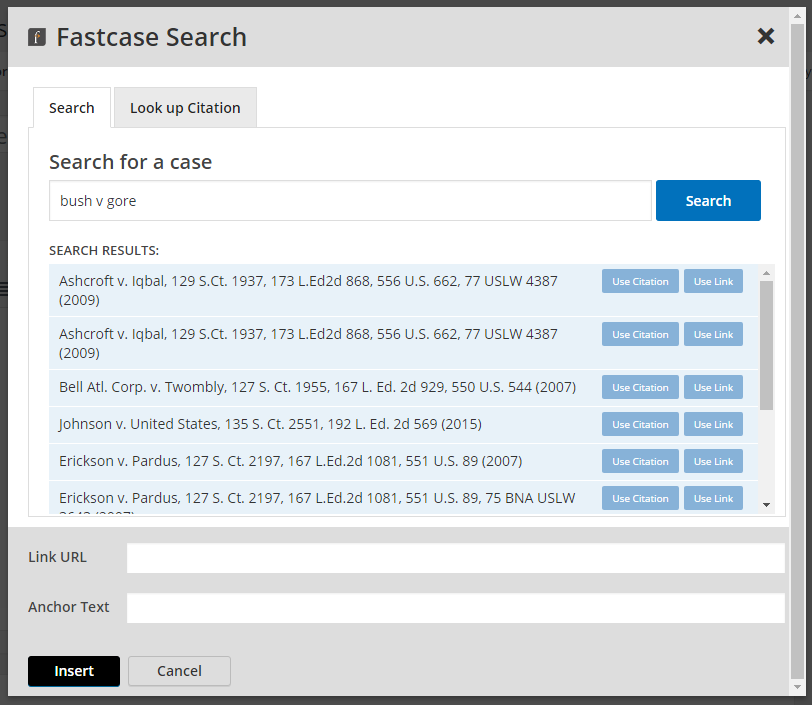Focus the case search field containing bush v gore

[350, 200]
